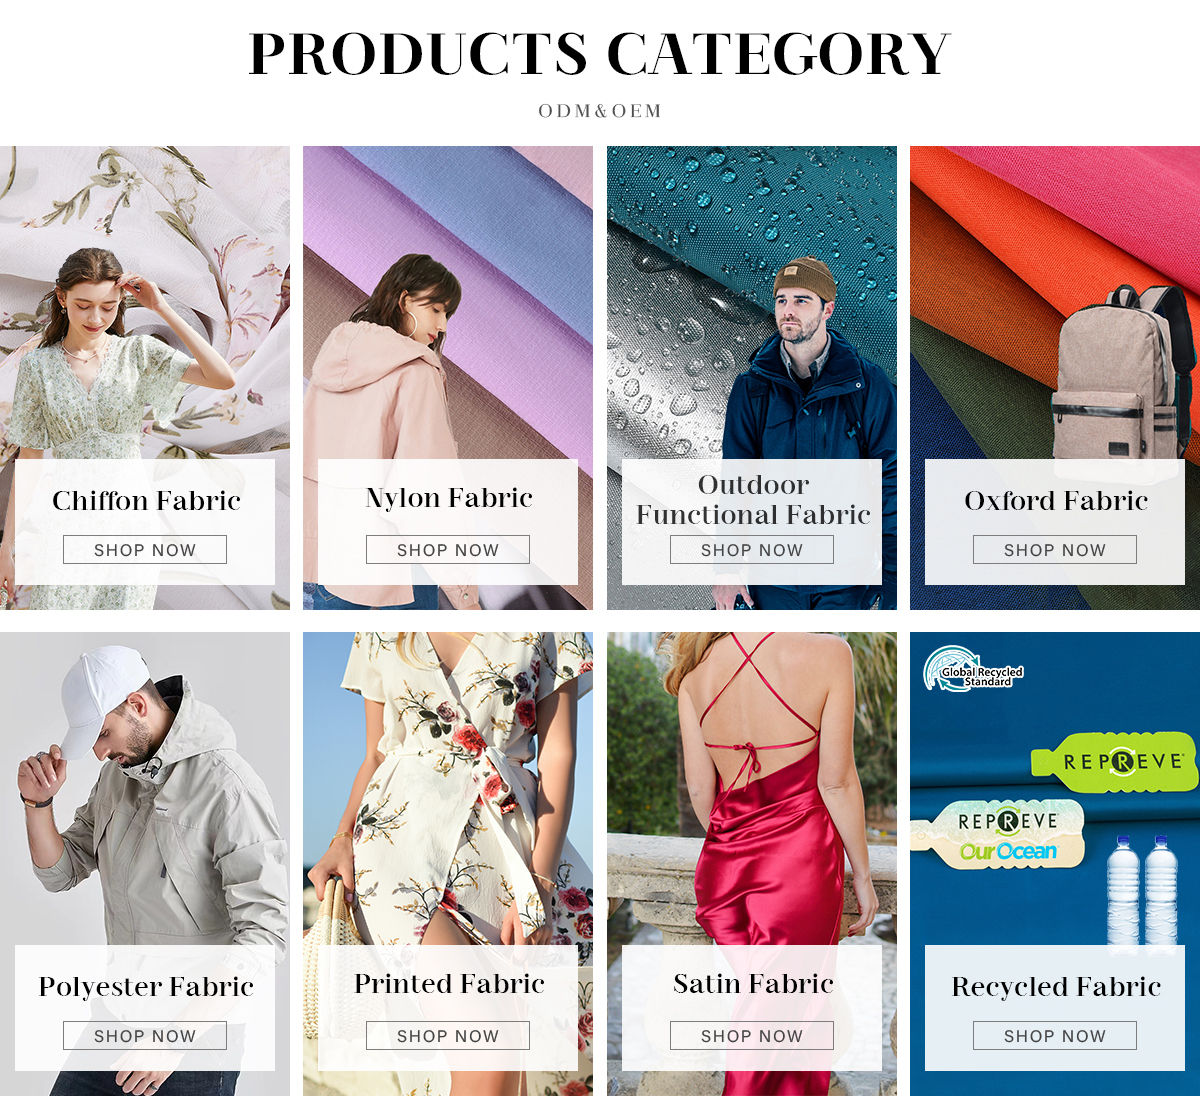Select the Polyester Fabric title

[x=146, y=987]
